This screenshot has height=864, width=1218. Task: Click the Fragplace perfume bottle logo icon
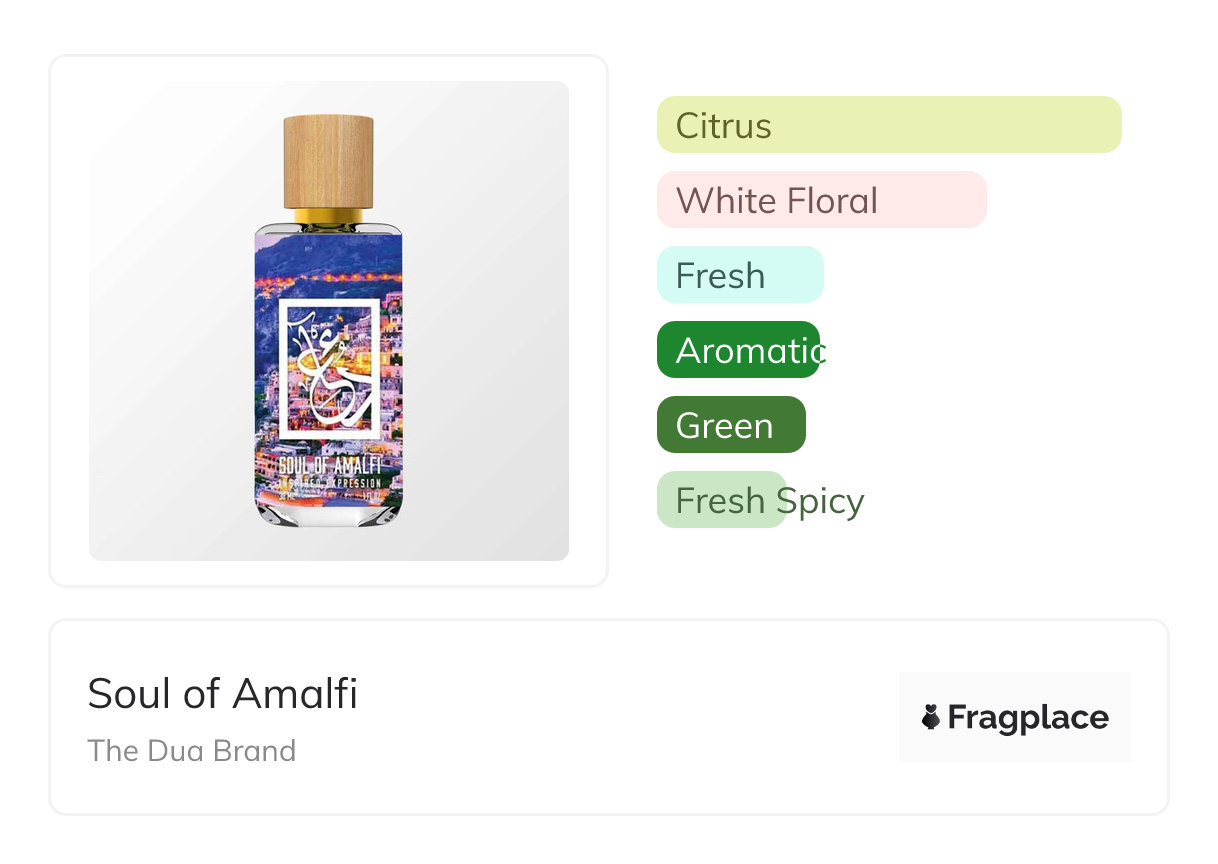pos(931,717)
